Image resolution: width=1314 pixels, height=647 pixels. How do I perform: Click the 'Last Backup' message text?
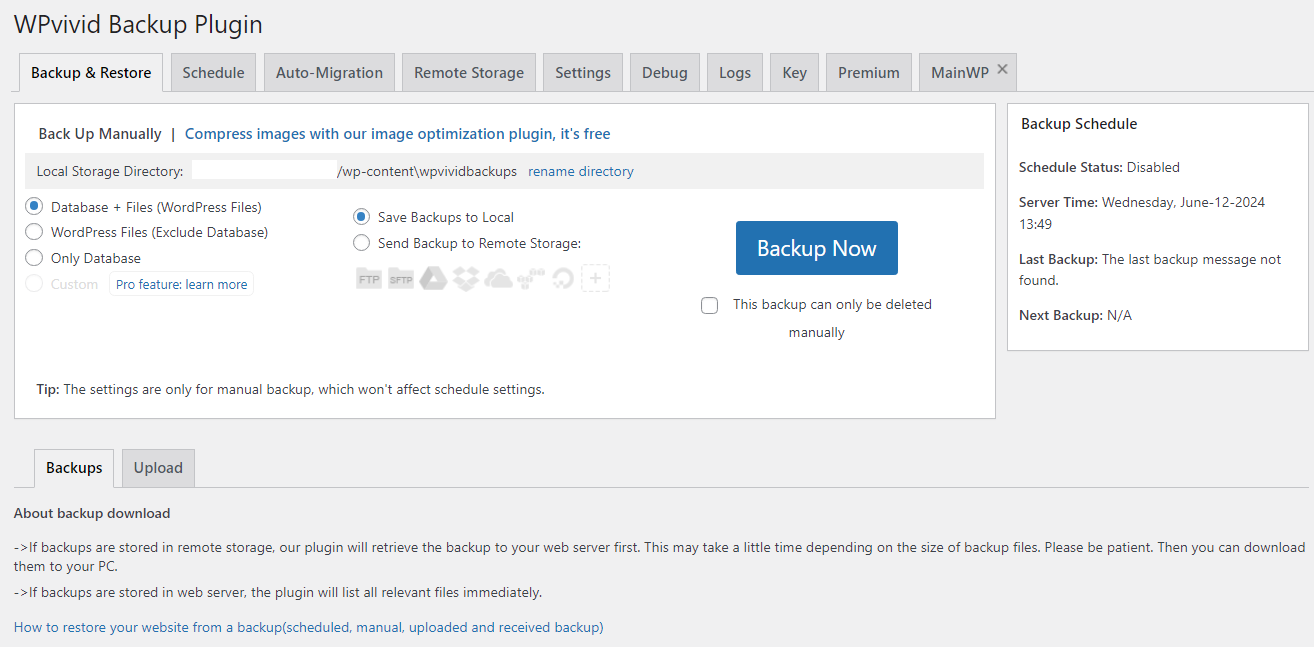point(1150,270)
